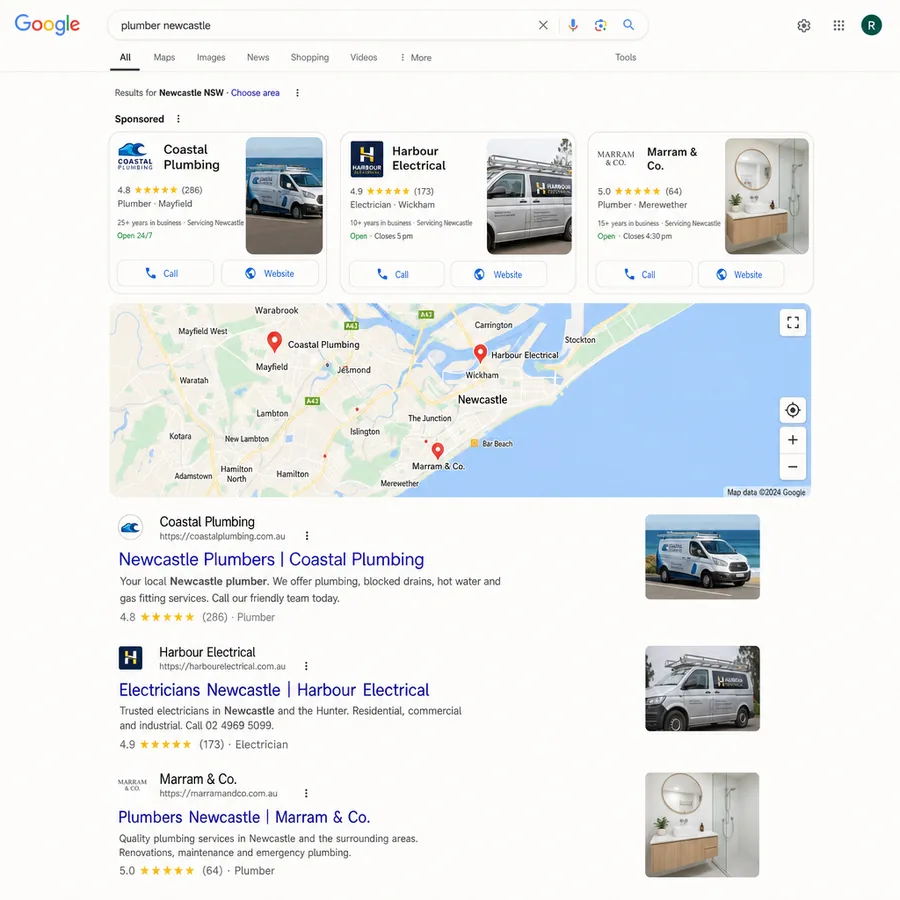Open thumbnail beside Coastal Plumbing search result
The image size is (900, 900).
(x=703, y=557)
